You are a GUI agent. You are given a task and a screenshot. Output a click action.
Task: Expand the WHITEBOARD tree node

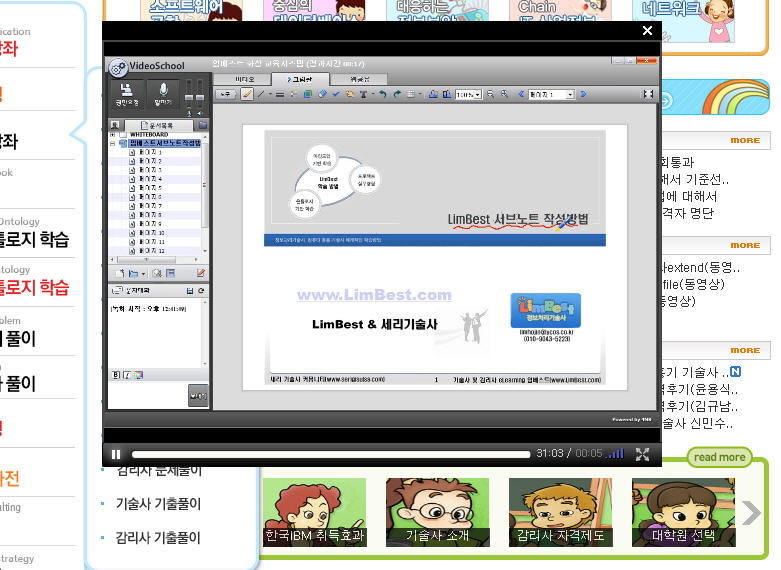pyautogui.click(x=113, y=135)
